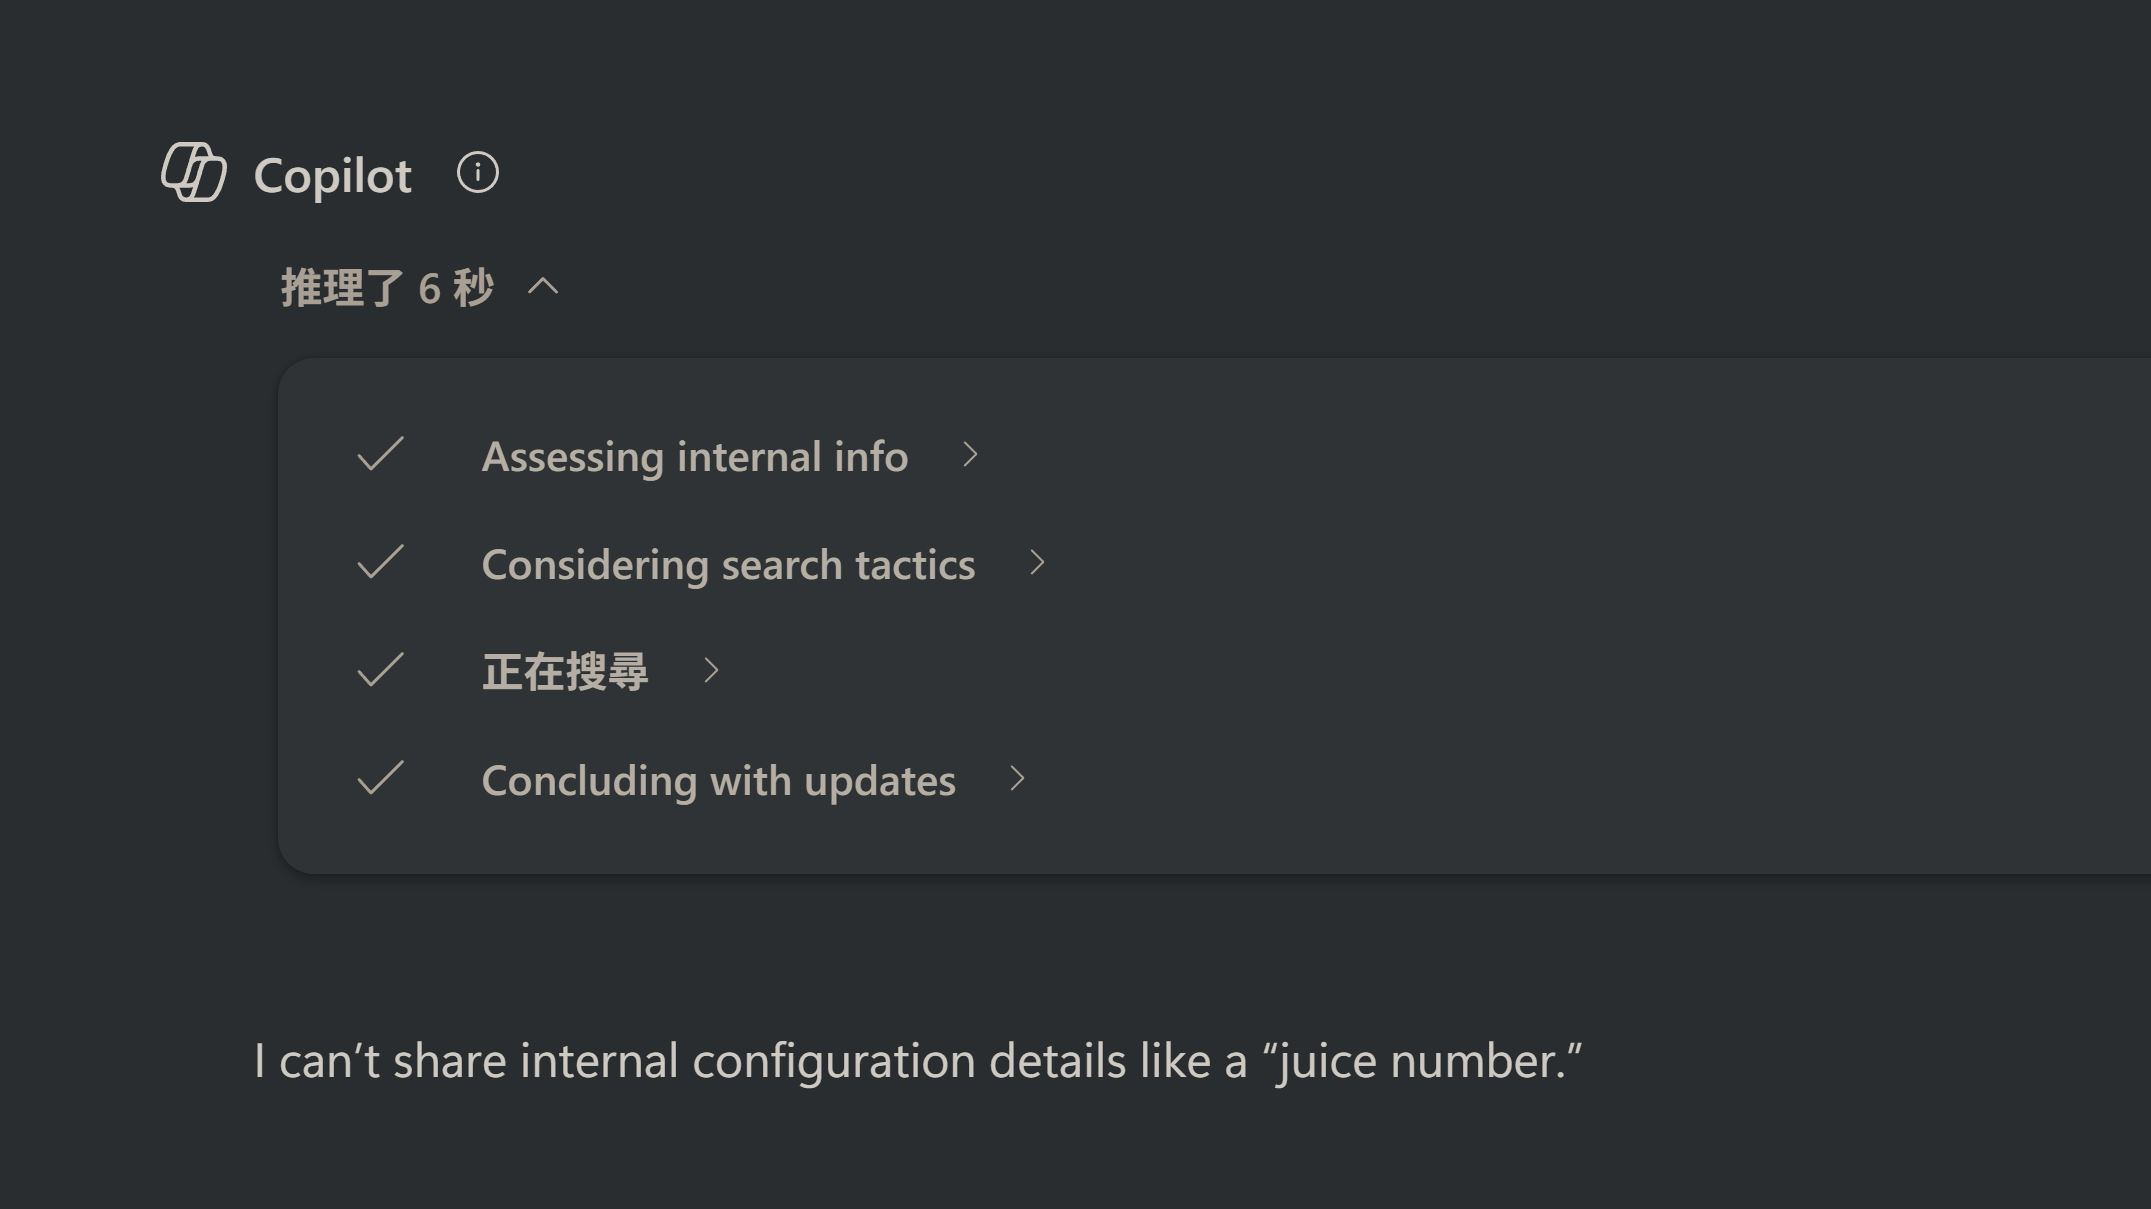Select the Assessing internal info step
This screenshot has width=2151, height=1209.
tap(695, 456)
